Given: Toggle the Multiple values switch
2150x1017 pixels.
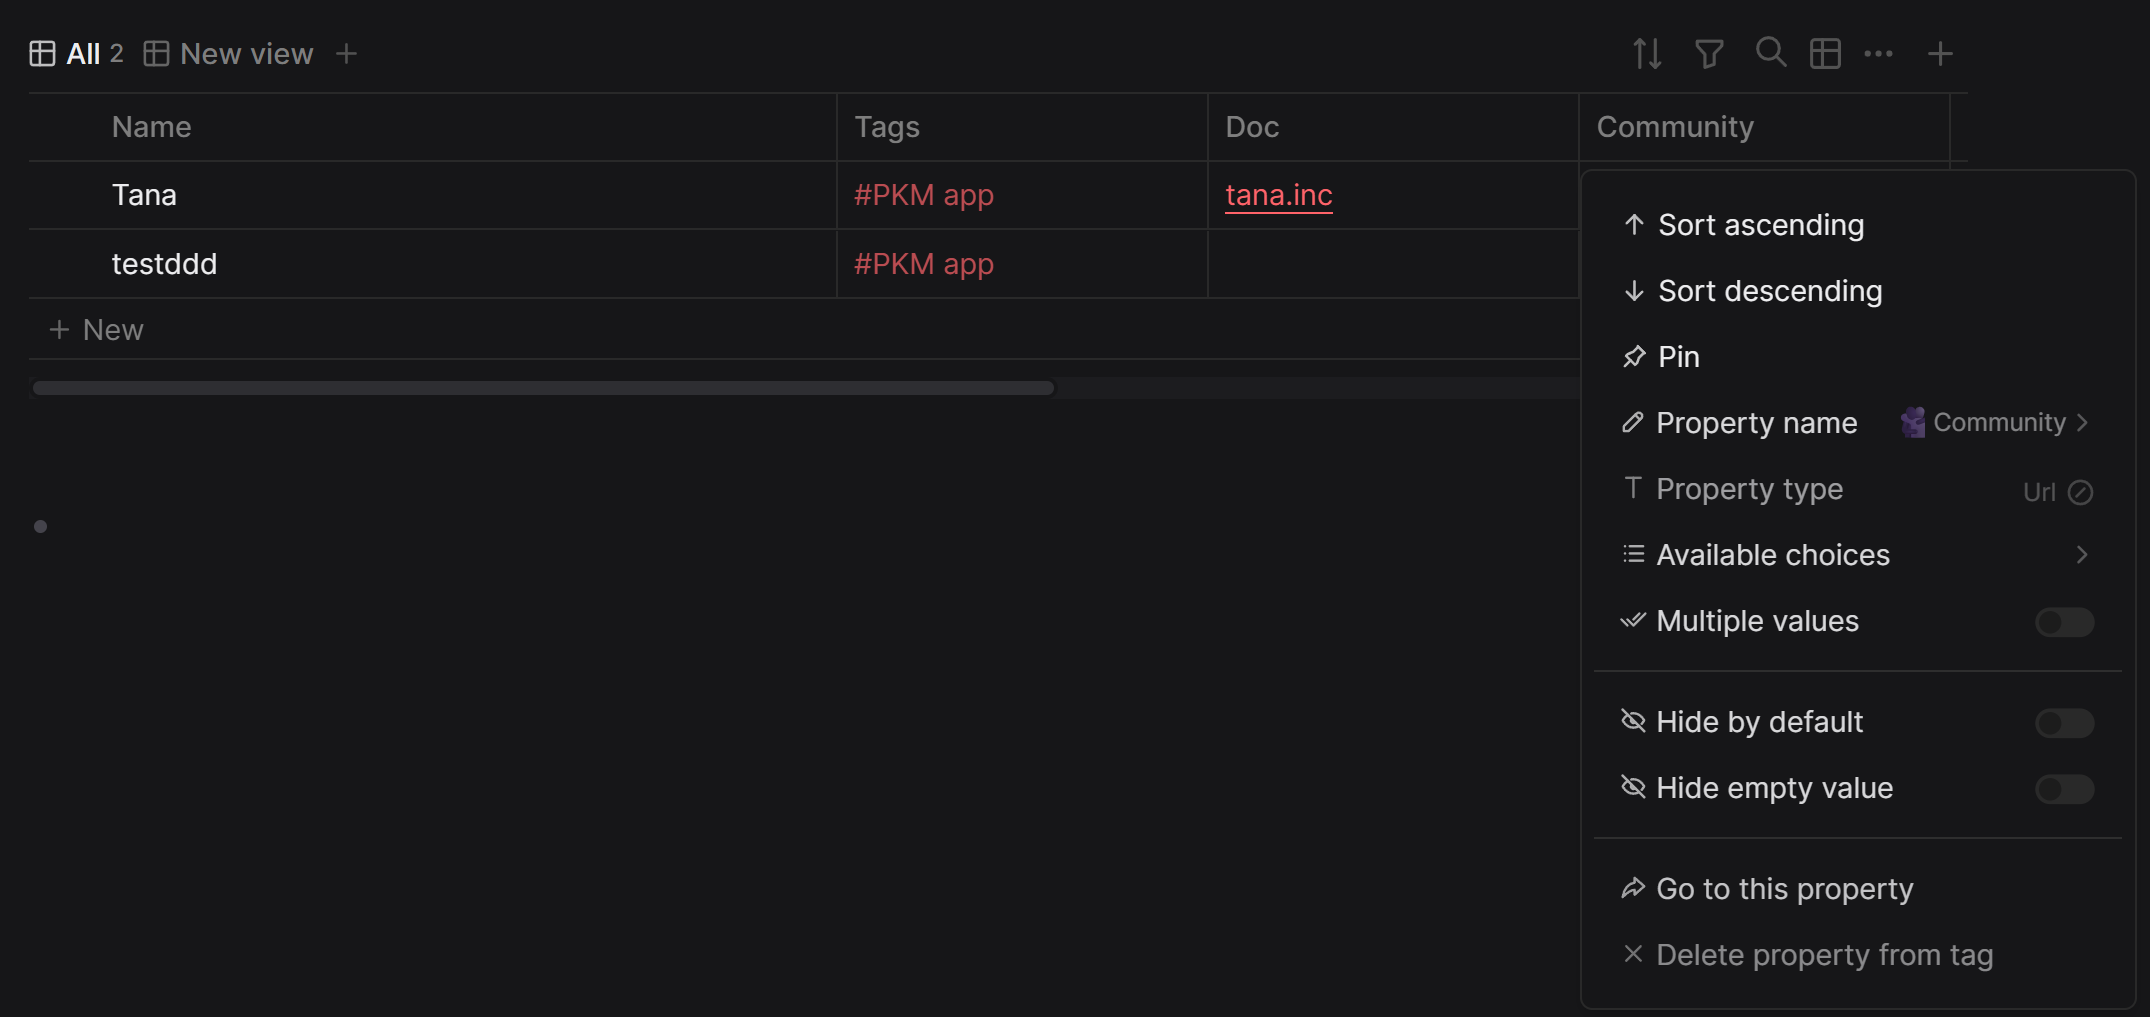Looking at the screenshot, I should (2064, 622).
